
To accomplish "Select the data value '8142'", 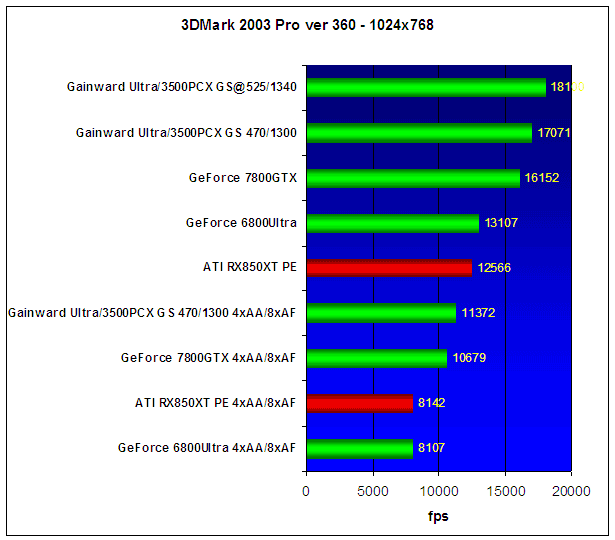I will coord(431,403).
